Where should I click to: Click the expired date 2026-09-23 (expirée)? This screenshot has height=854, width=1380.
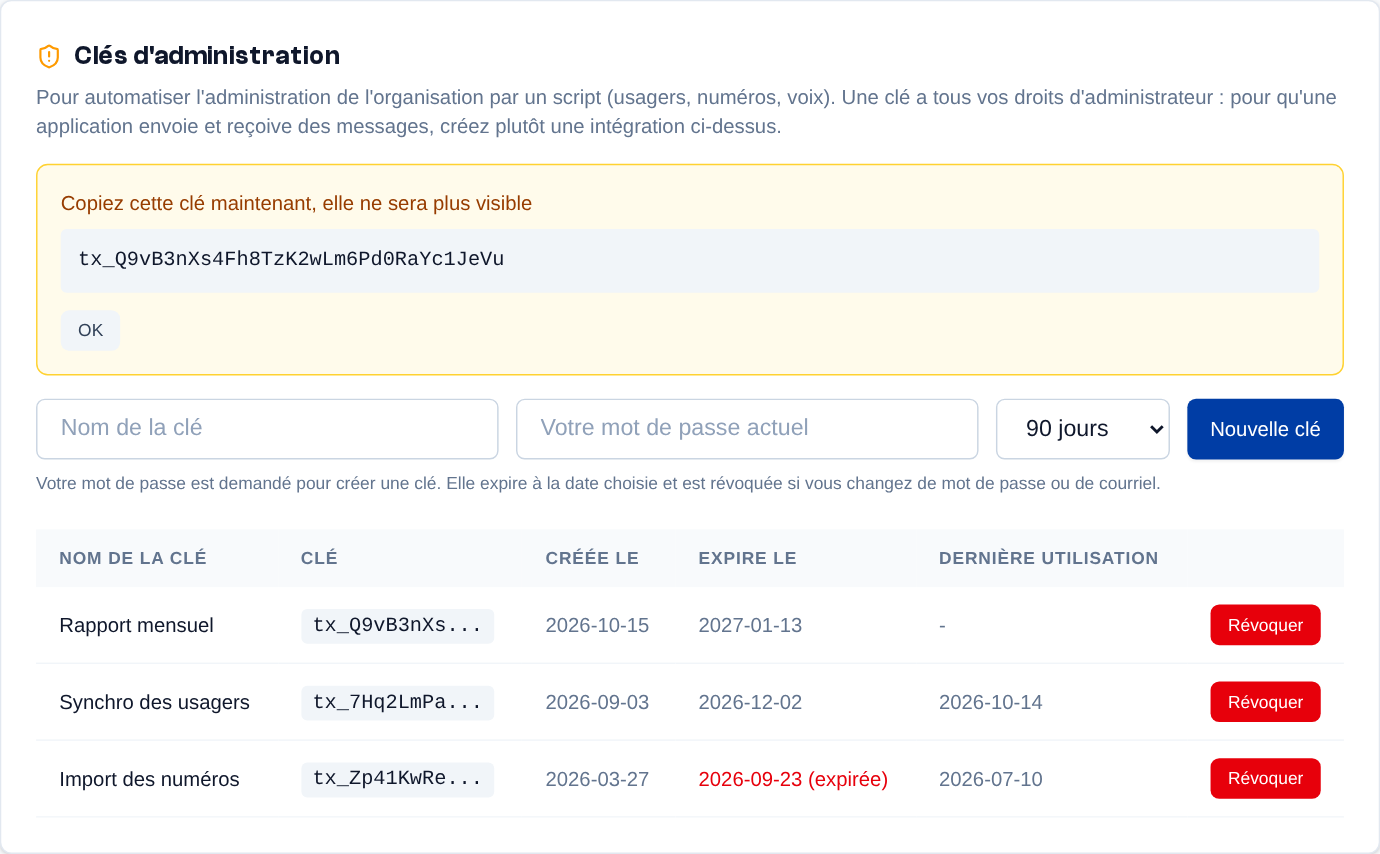(793, 780)
